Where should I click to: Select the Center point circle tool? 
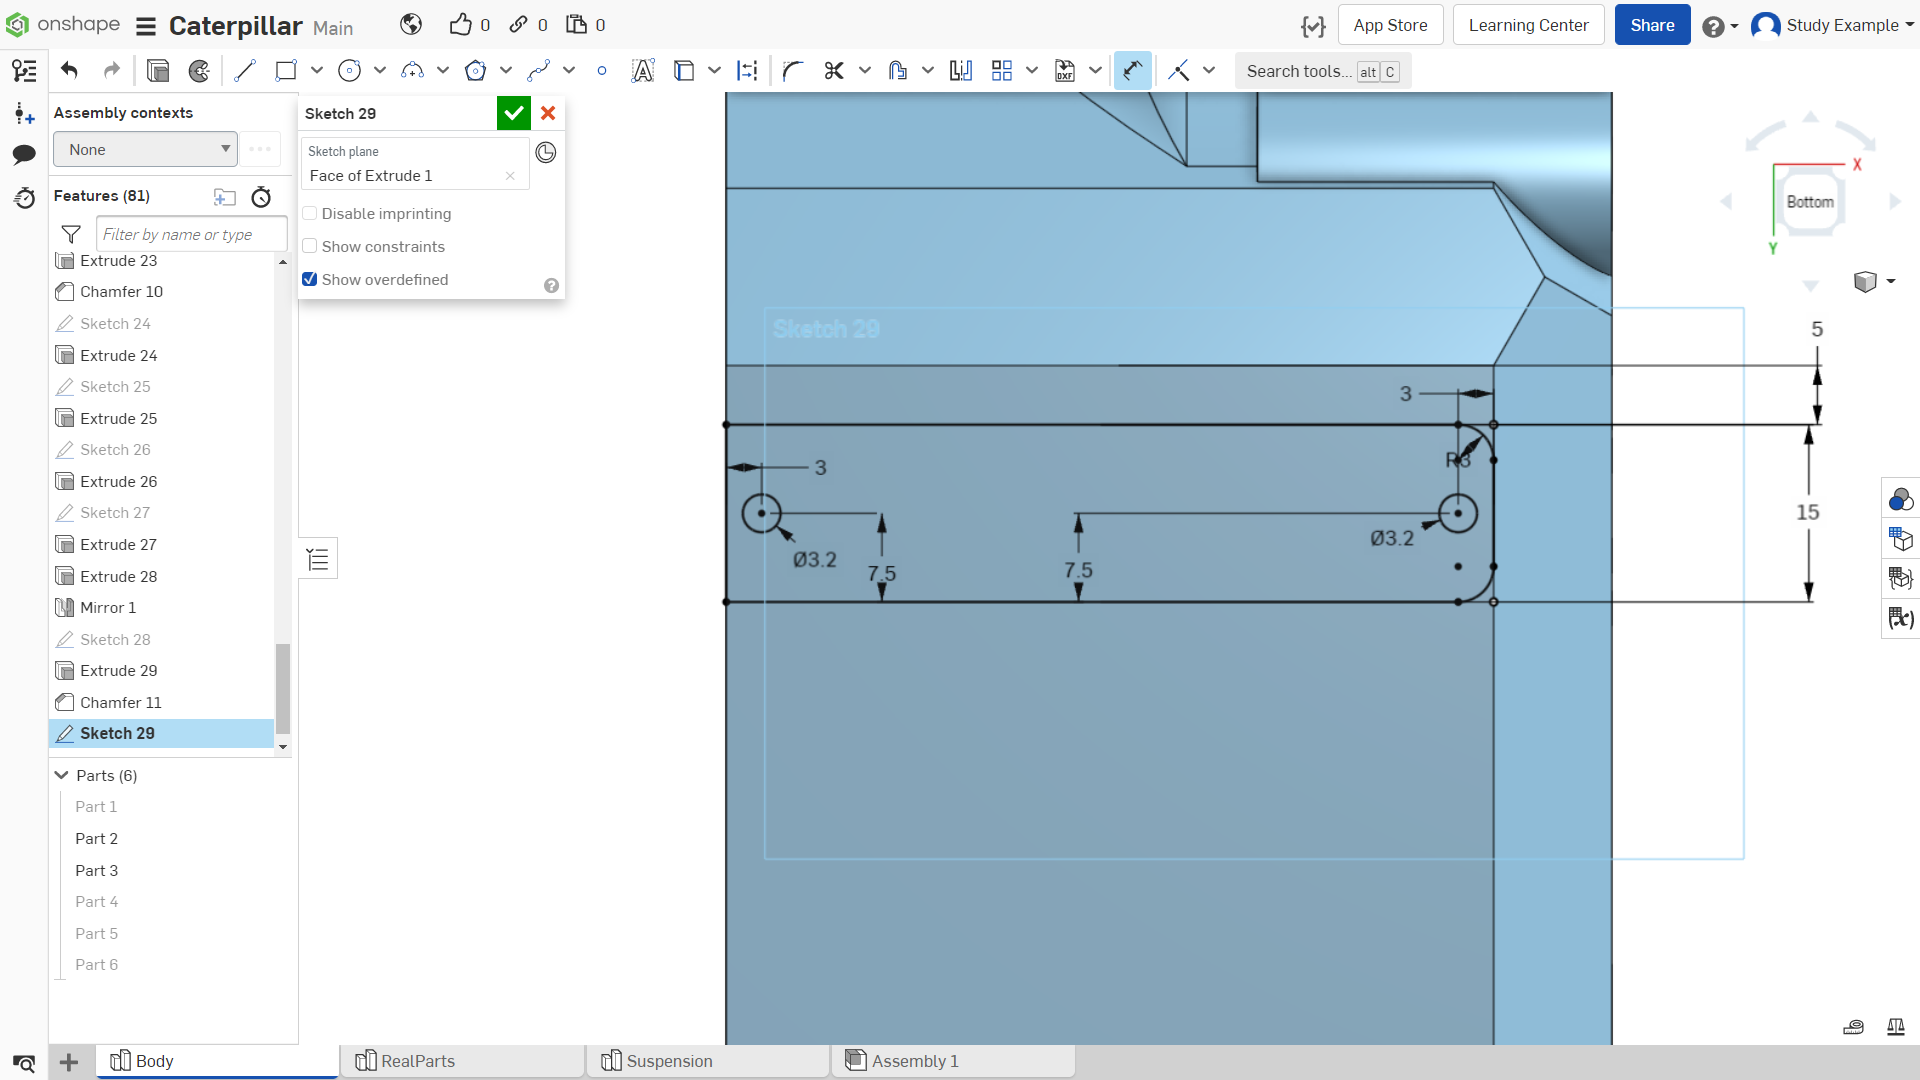coord(349,70)
